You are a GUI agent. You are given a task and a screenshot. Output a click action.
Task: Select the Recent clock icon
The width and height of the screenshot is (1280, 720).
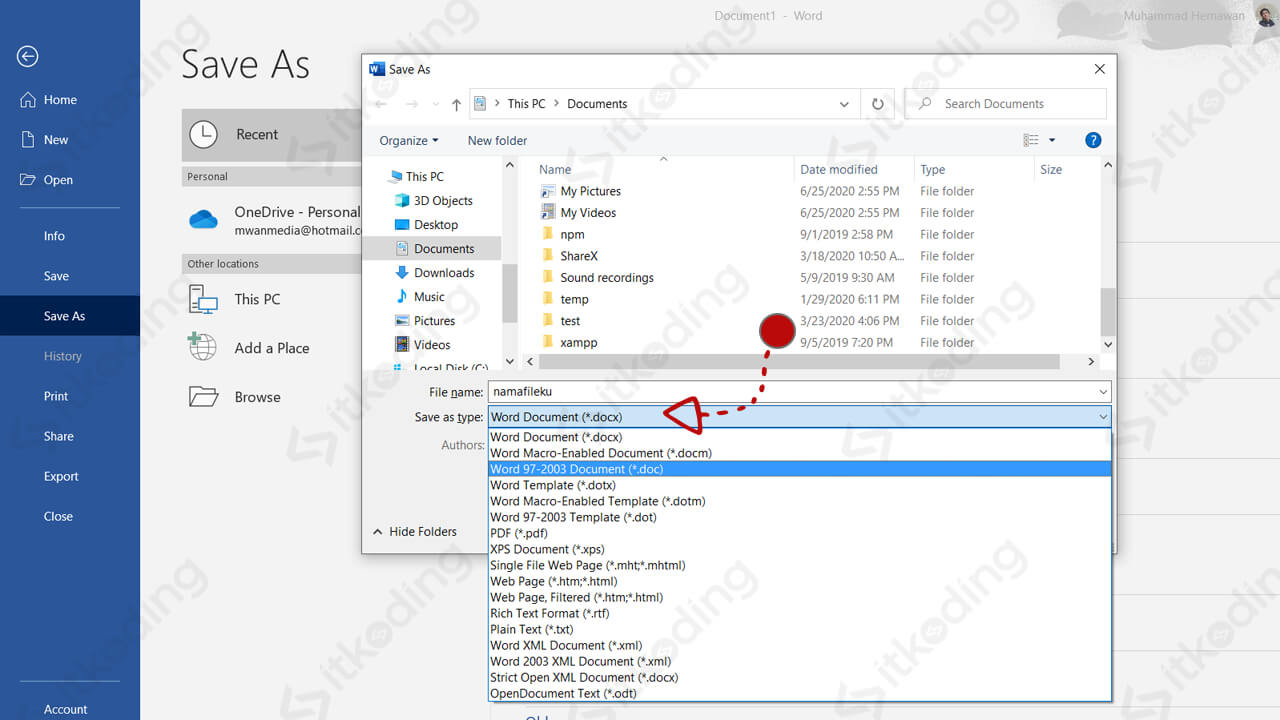coord(203,134)
